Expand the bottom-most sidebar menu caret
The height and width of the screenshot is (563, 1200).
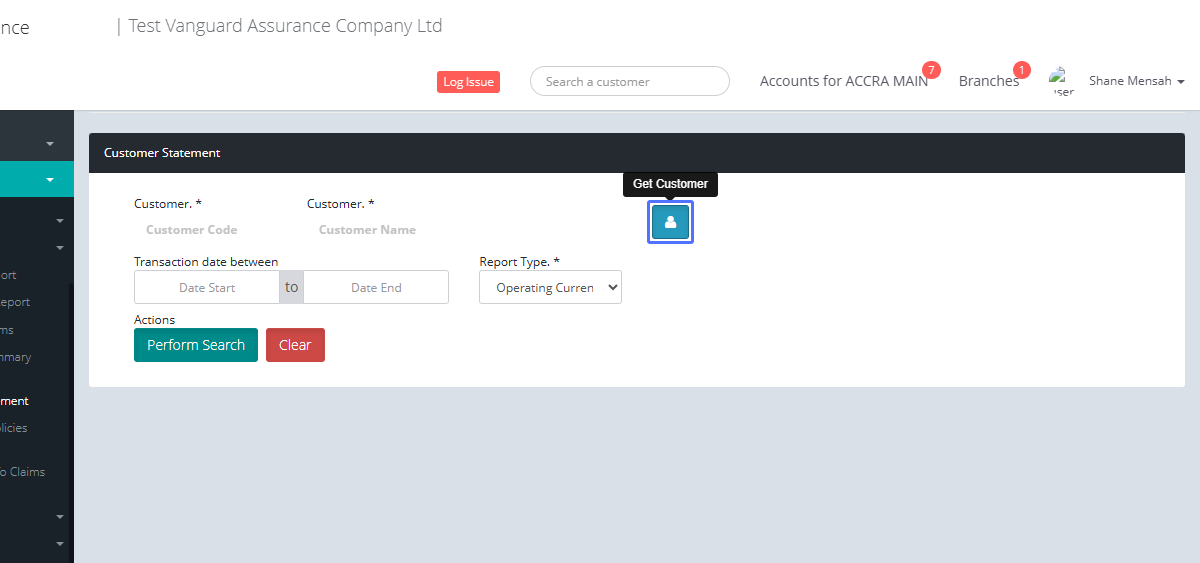59,544
